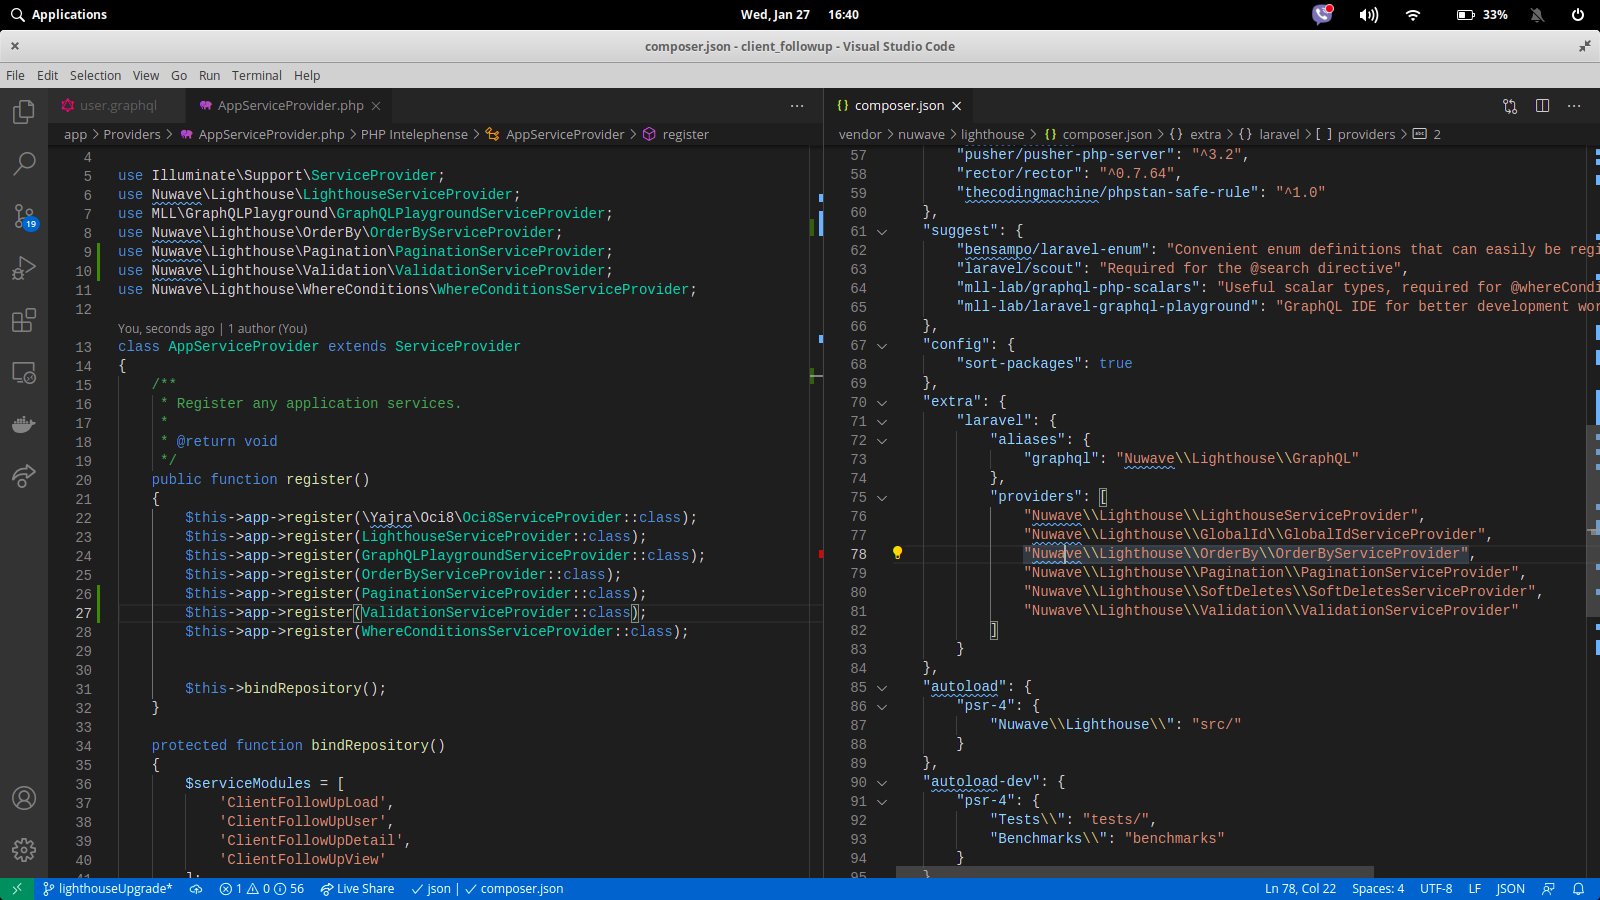The height and width of the screenshot is (900, 1600).
Task: Click the remote window icon in status bar
Action: click(17, 889)
